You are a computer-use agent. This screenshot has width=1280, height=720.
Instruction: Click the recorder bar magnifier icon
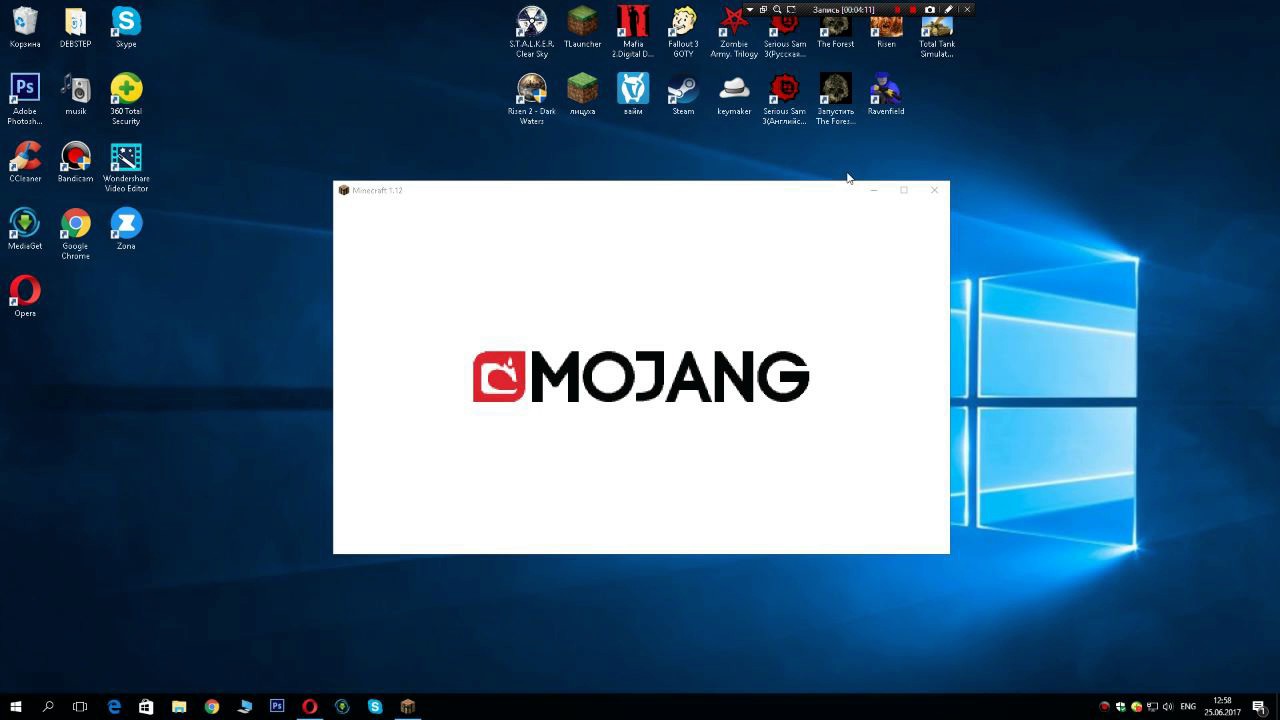coord(777,10)
